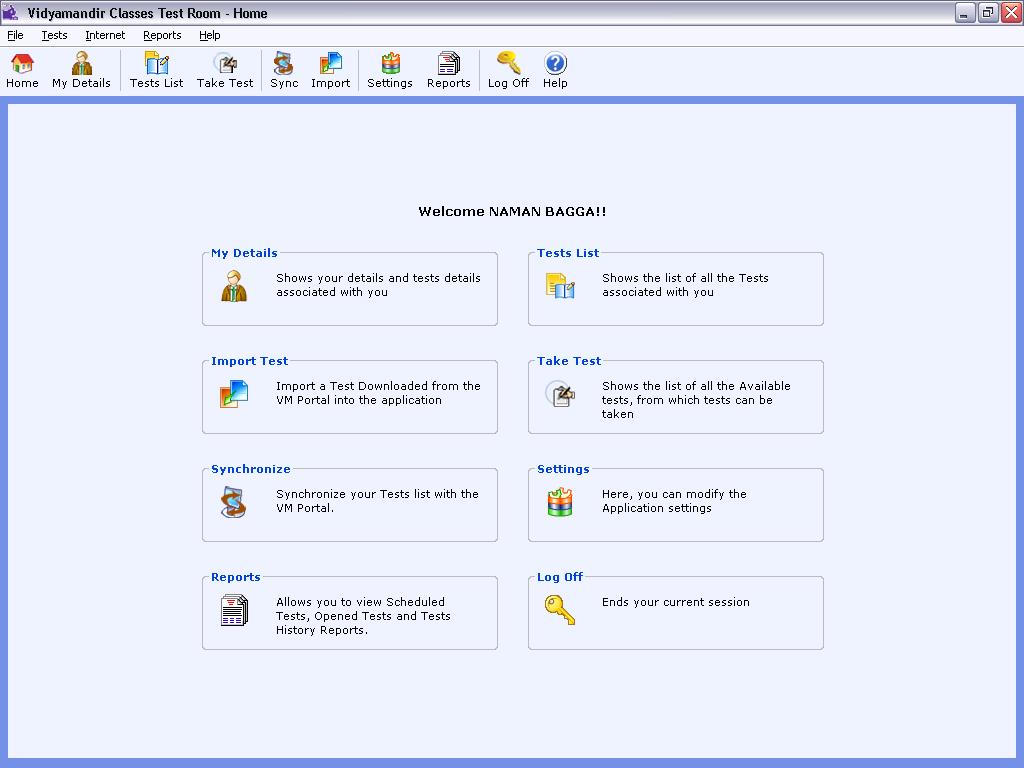Click the Import Test panel heading
This screenshot has width=1024, height=768.
249,360
